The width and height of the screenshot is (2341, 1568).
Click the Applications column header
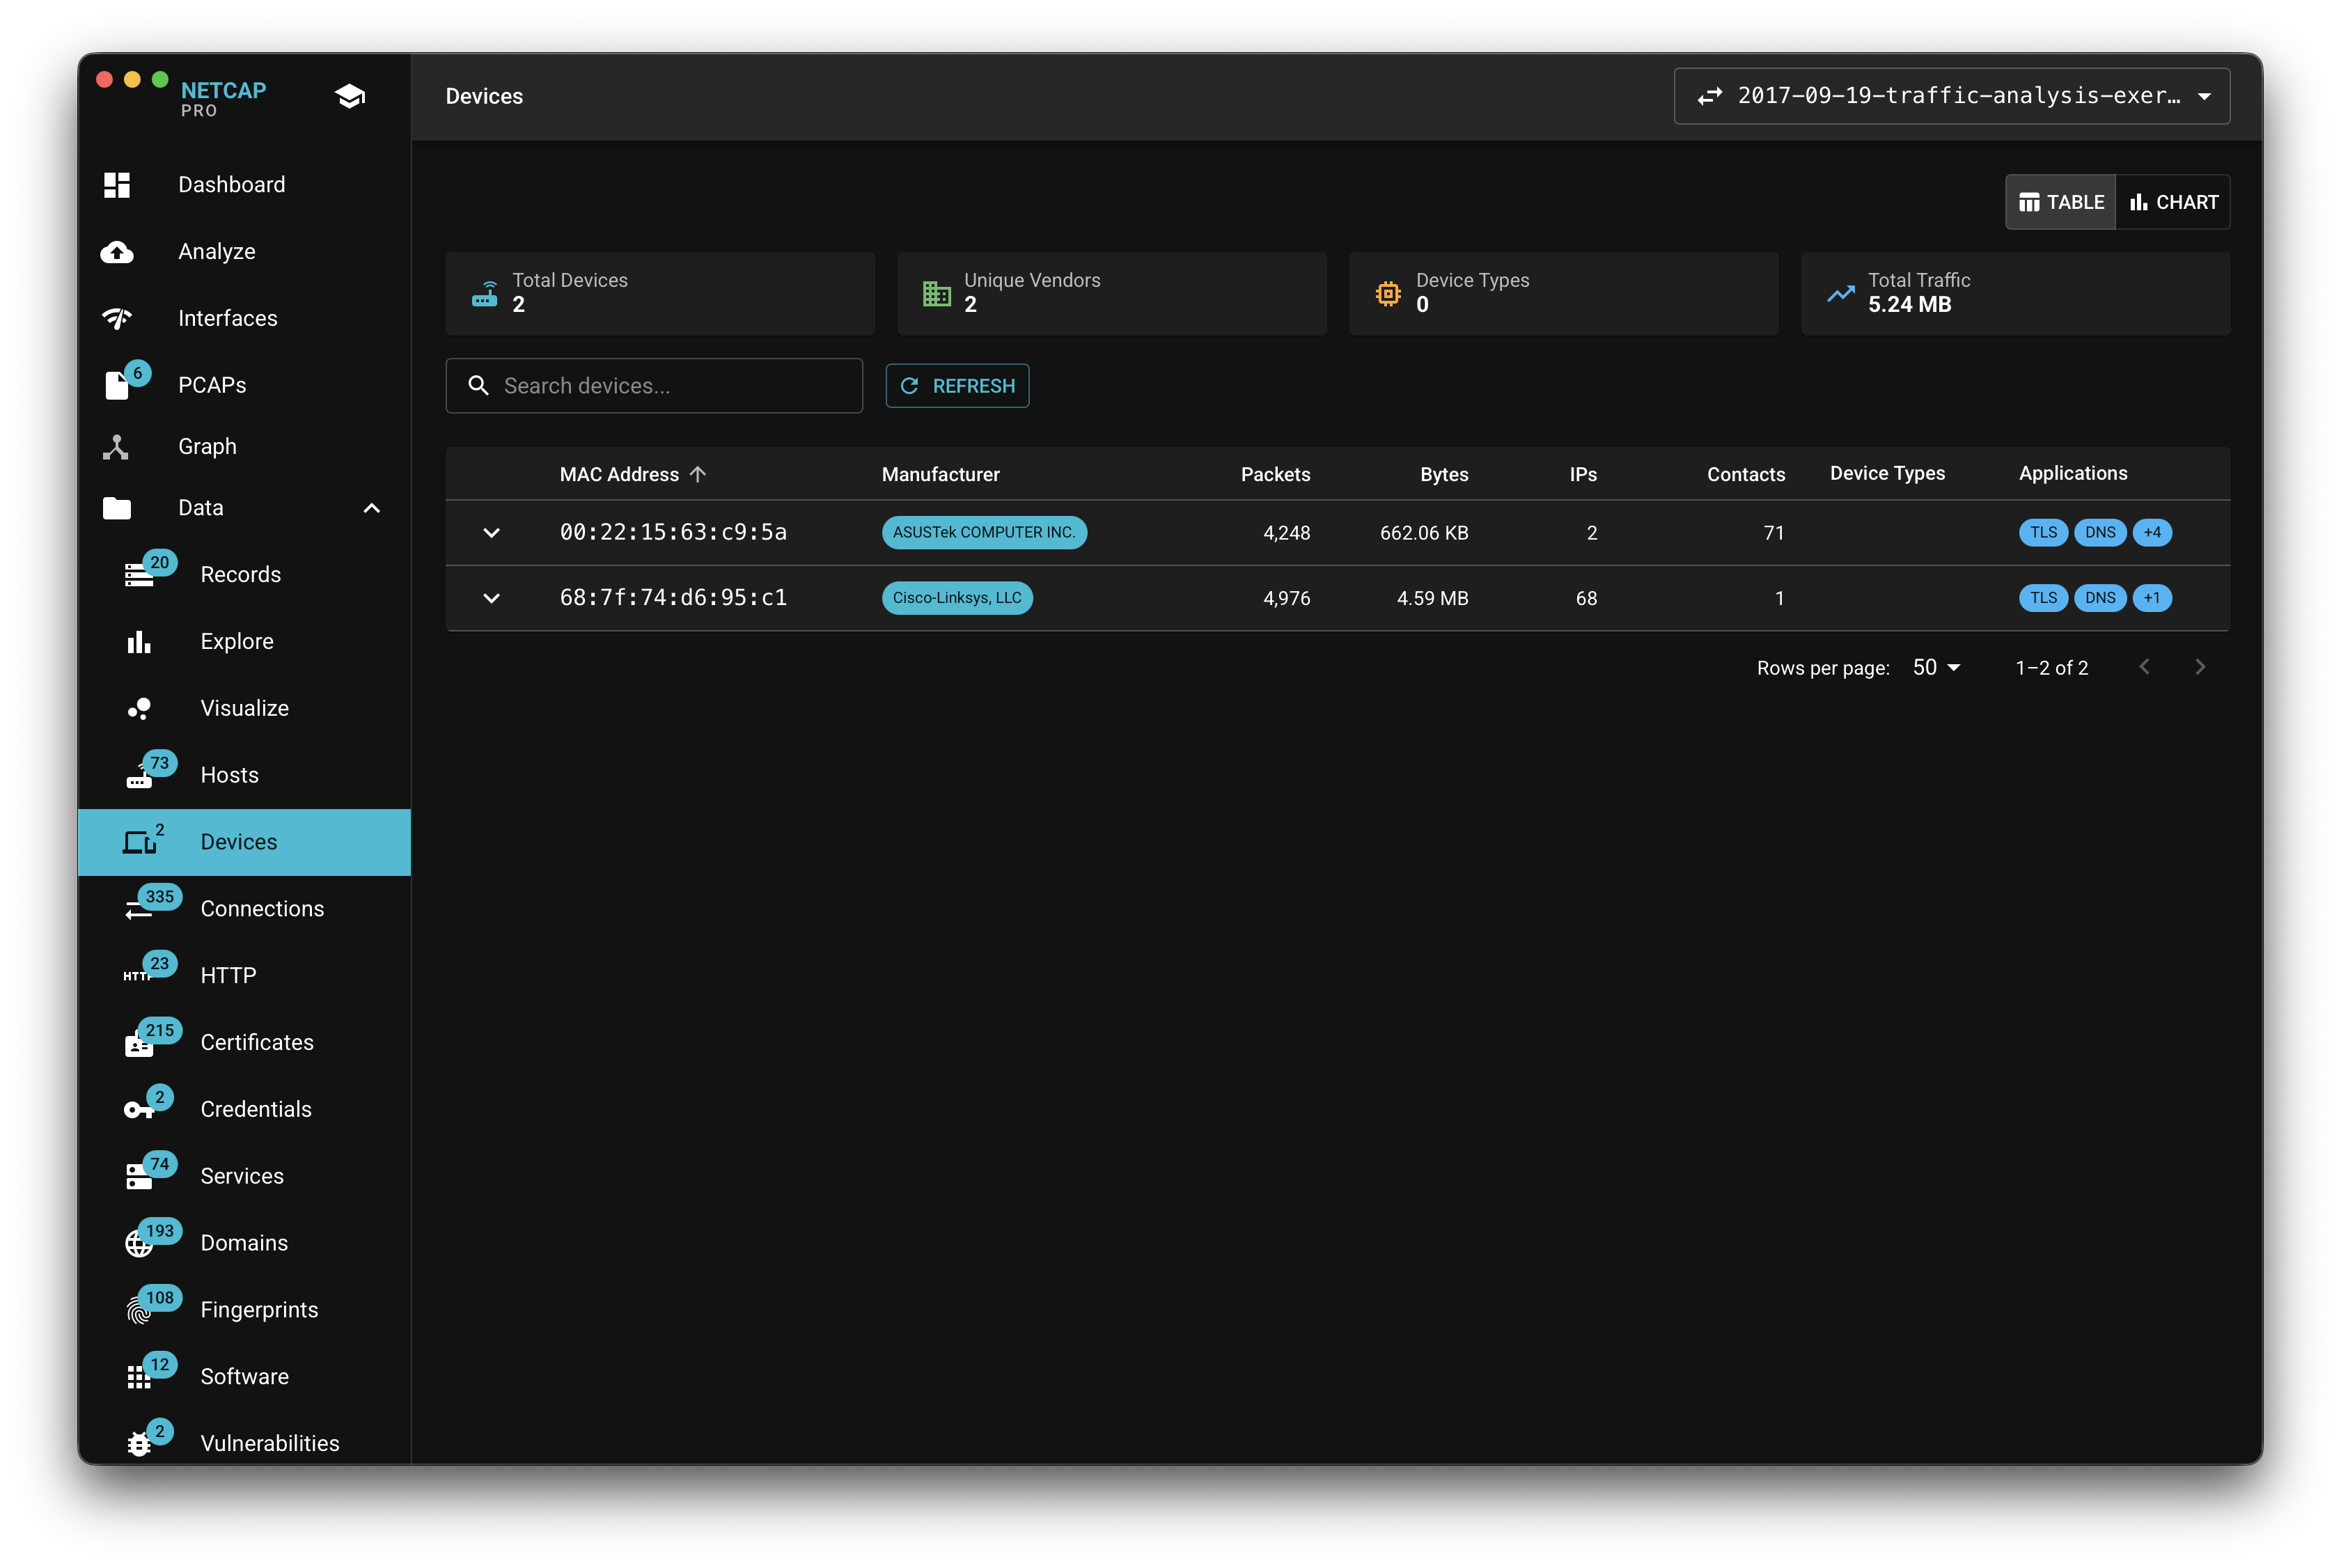click(x=2072, y=473)
